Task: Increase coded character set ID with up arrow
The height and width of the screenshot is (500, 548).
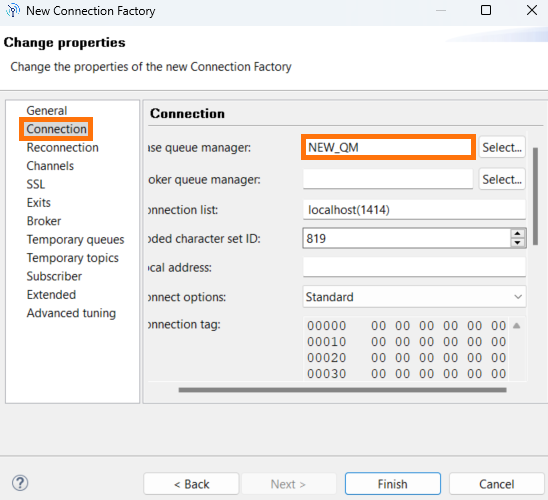Action: pos(518,233)
